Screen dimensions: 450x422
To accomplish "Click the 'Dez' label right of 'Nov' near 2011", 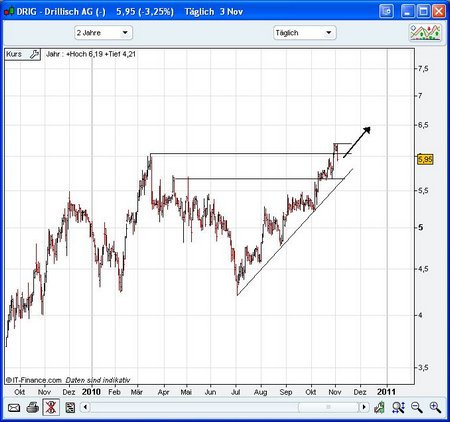I will tap(360, 392).
